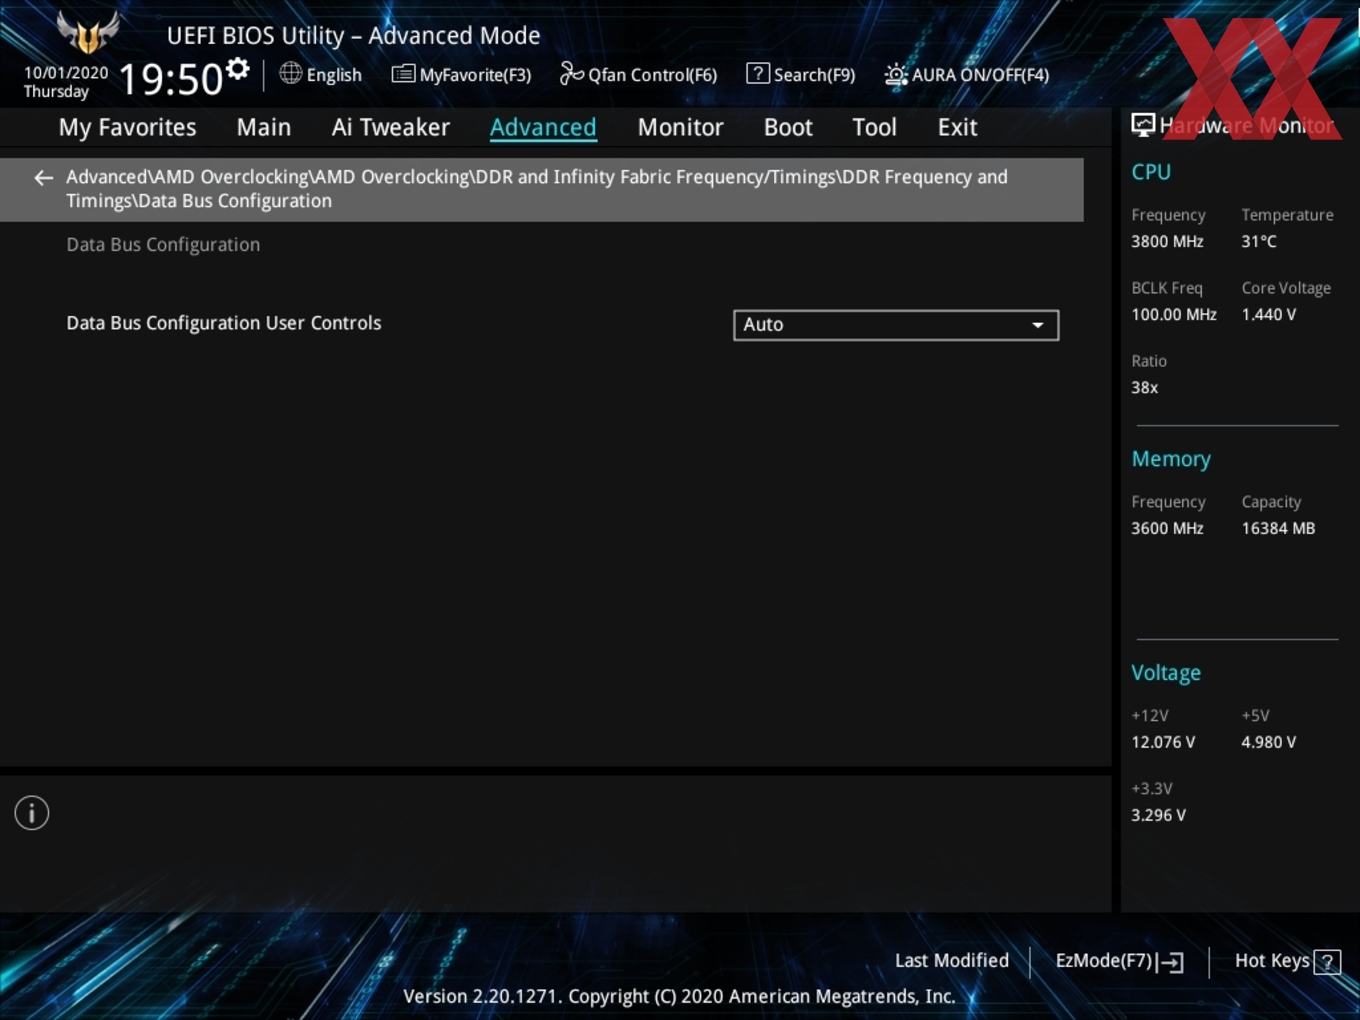
Task: Click the TUF logo emblem
Action: tap(88, 32)
